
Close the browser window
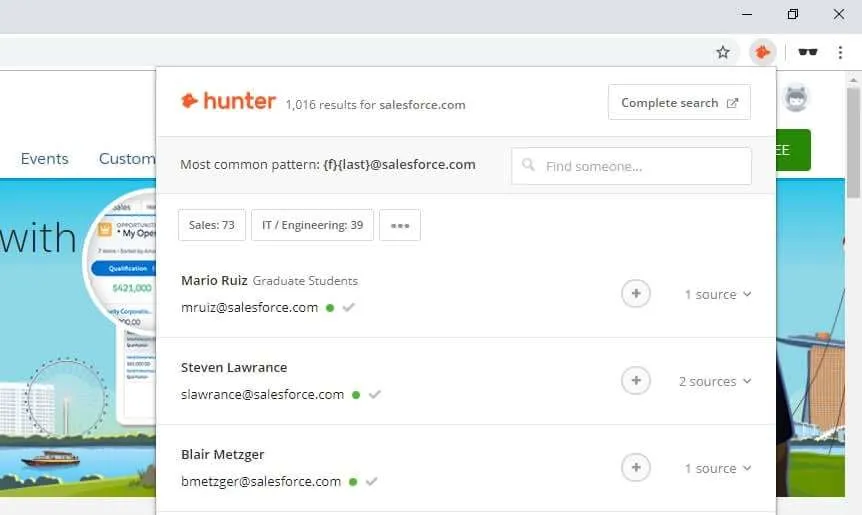[x=838, y=14]
